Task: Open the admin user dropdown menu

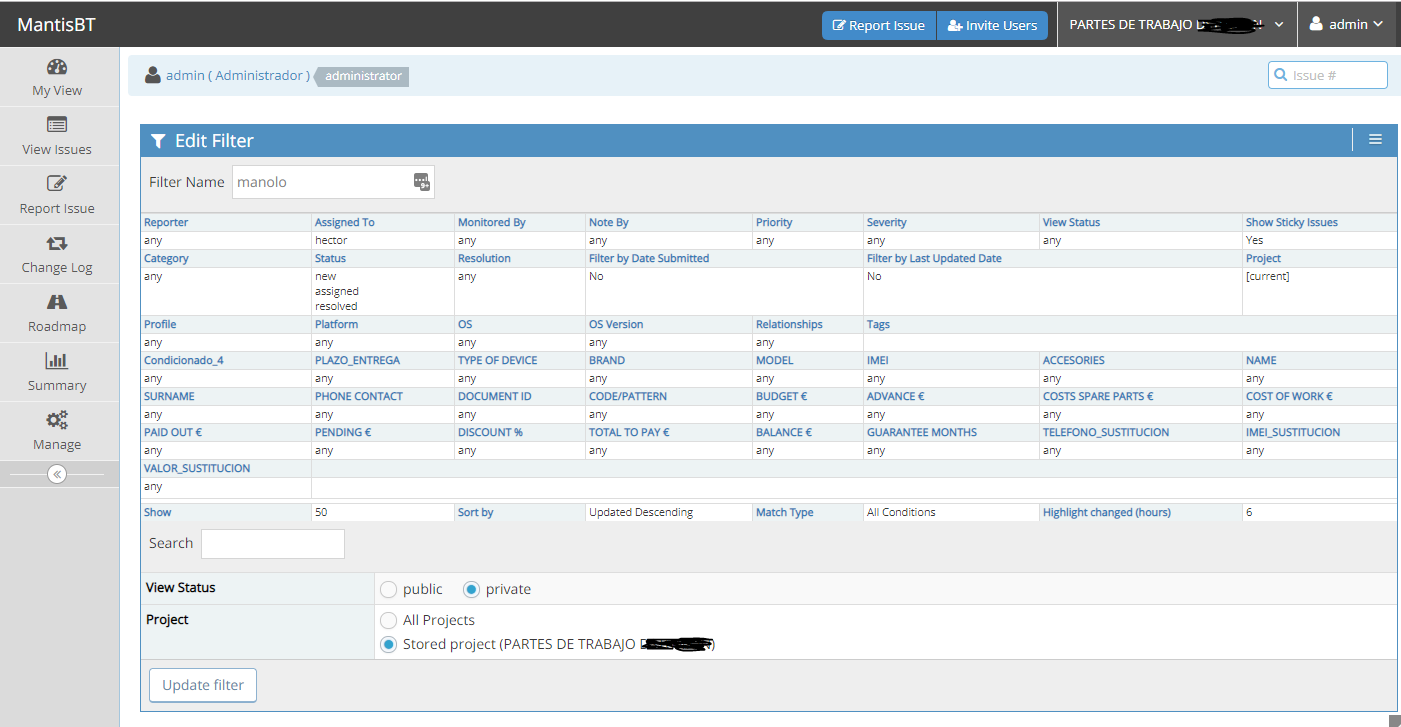Action: pyautogui.click(x=1347, y=25)
